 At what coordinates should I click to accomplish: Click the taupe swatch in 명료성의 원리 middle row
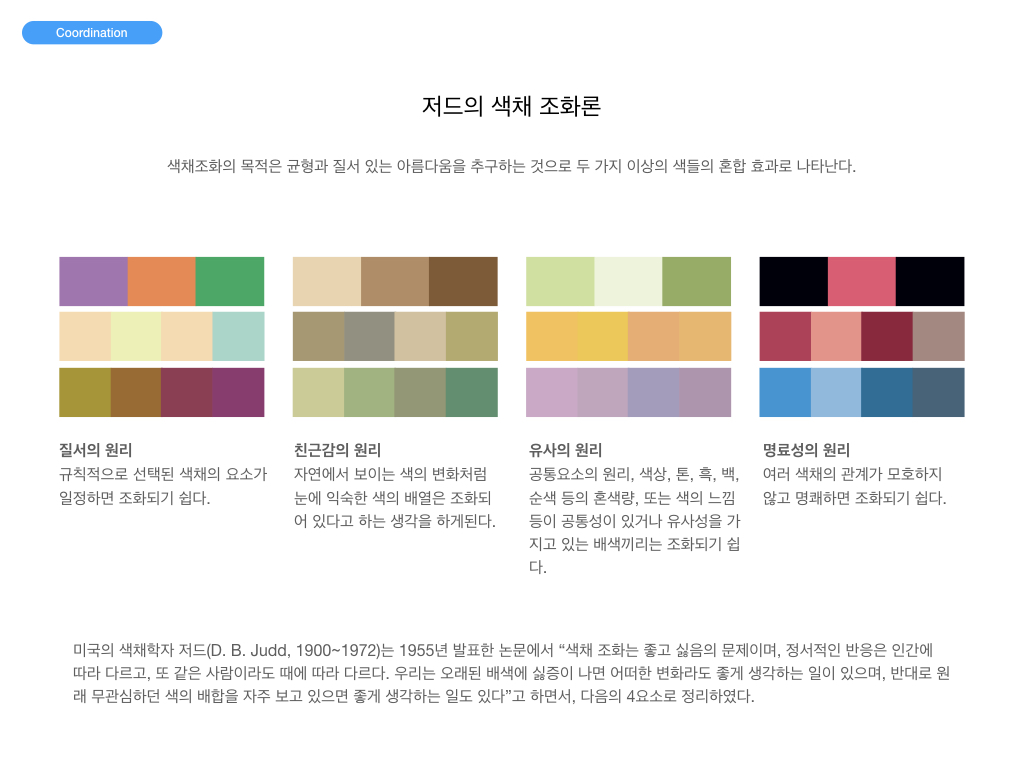point(939,336)
